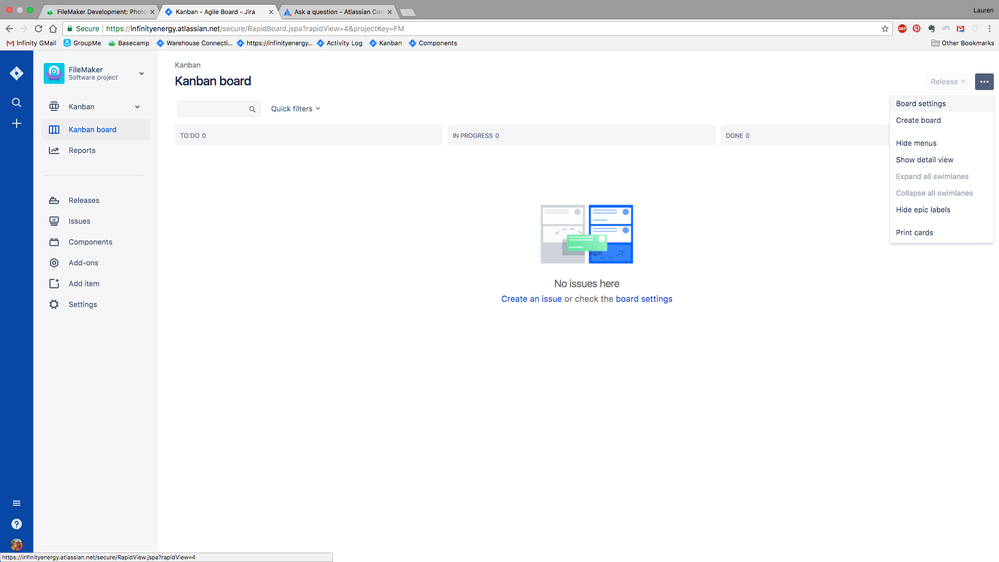Click the Reports chart icon
This screenshot has width=999, height=562.
[54, 150]
